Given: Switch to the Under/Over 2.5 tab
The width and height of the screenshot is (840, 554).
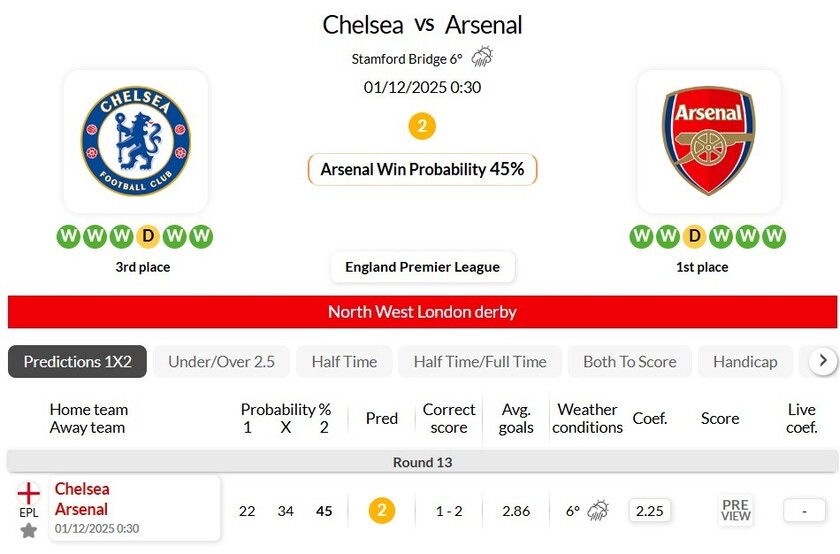Looking at the screenshot, I should (x=221, y=362).
